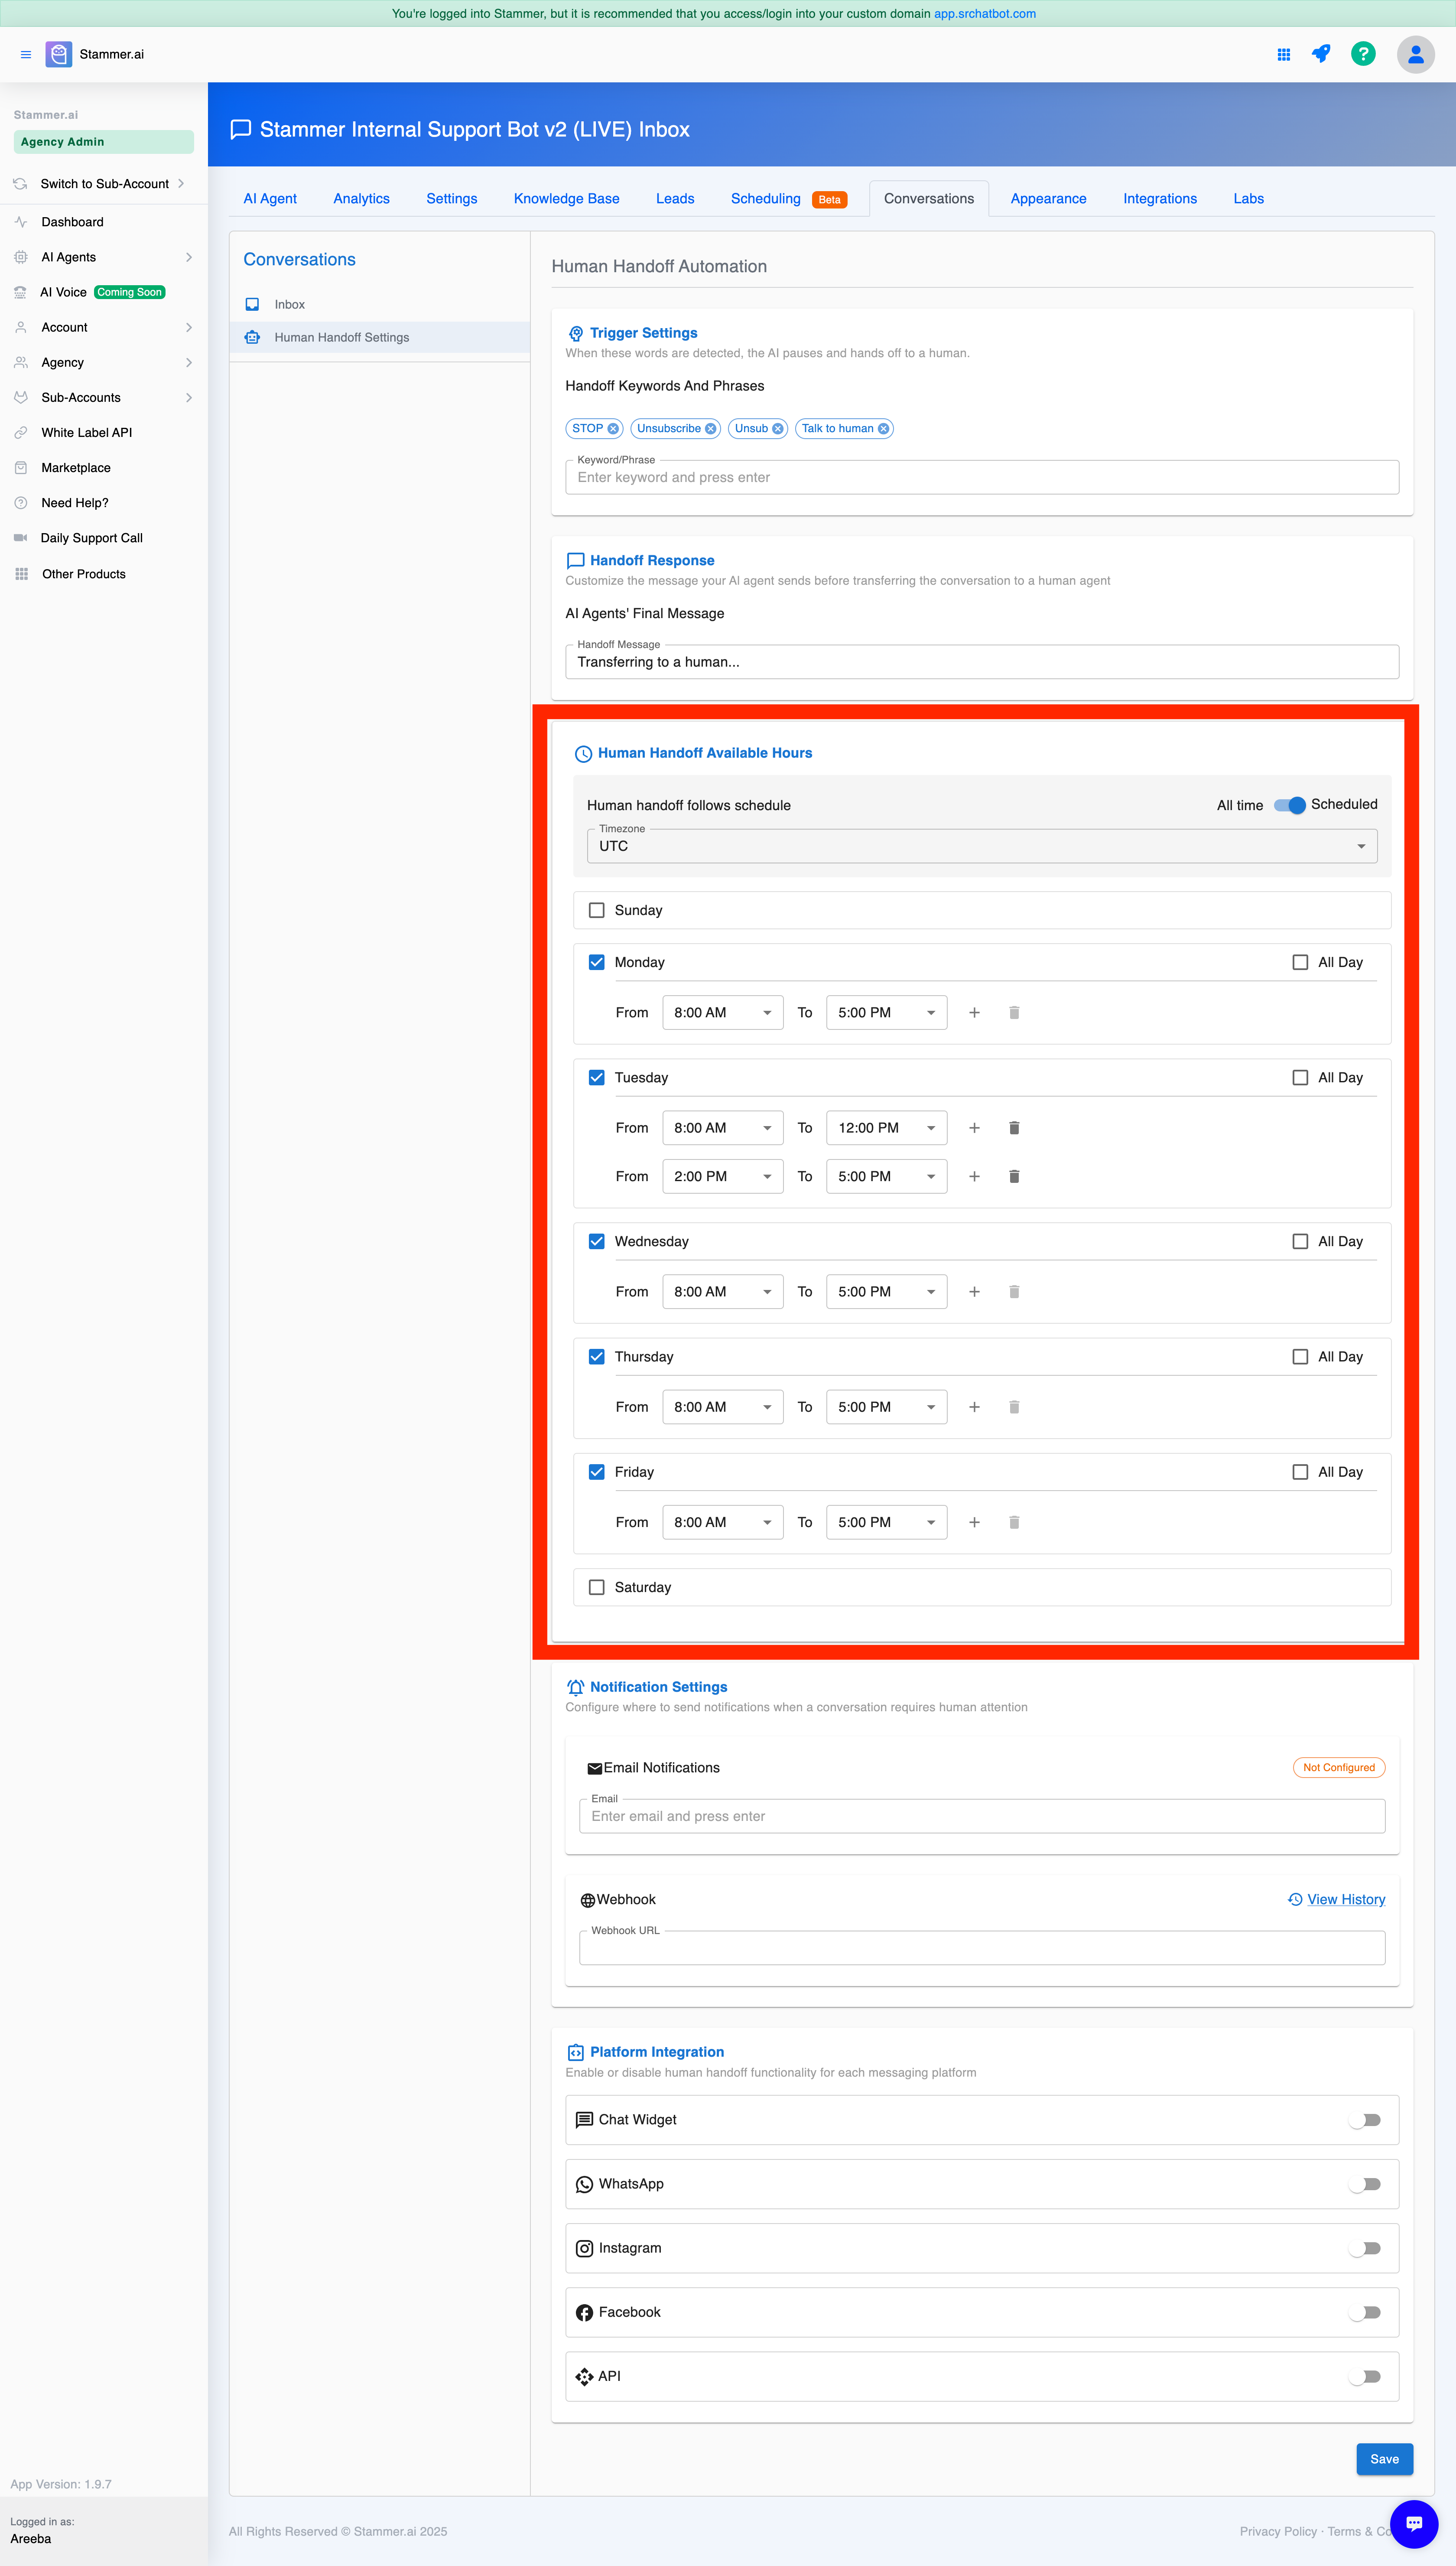The height and width of the screenshot is (2566, 1456).
Task: Open the Privacy Policy footer link
Action: click(1277, 2532)
